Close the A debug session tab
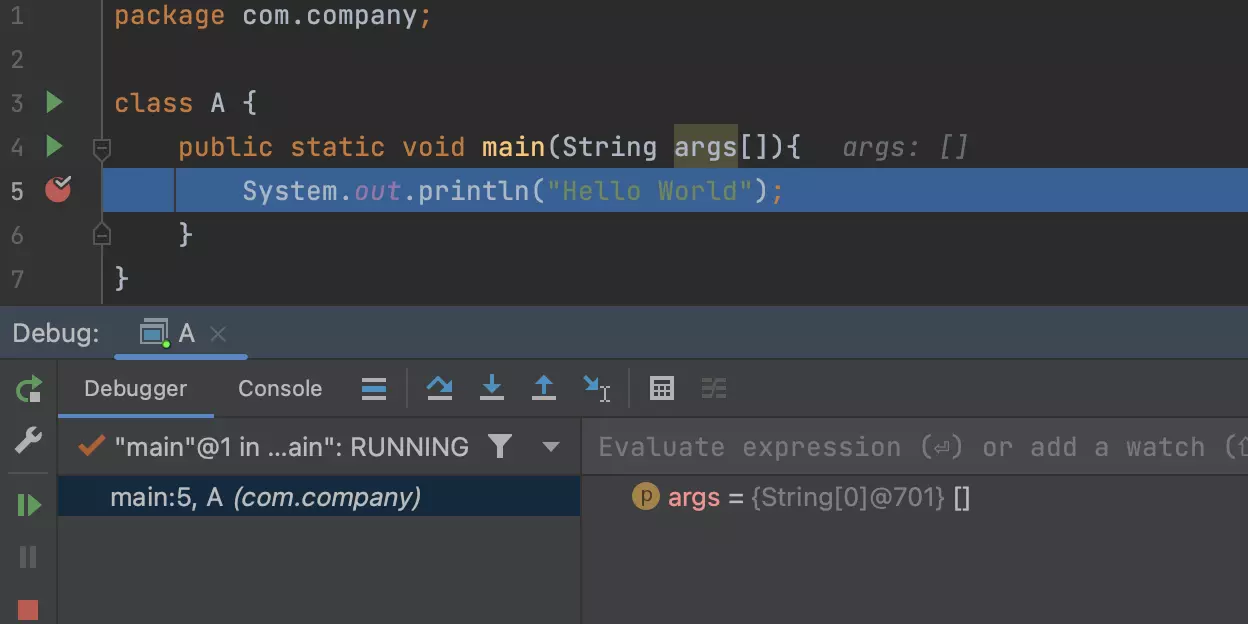The image size is (1248, 624). pyautogui.click(x=219, y=334)
